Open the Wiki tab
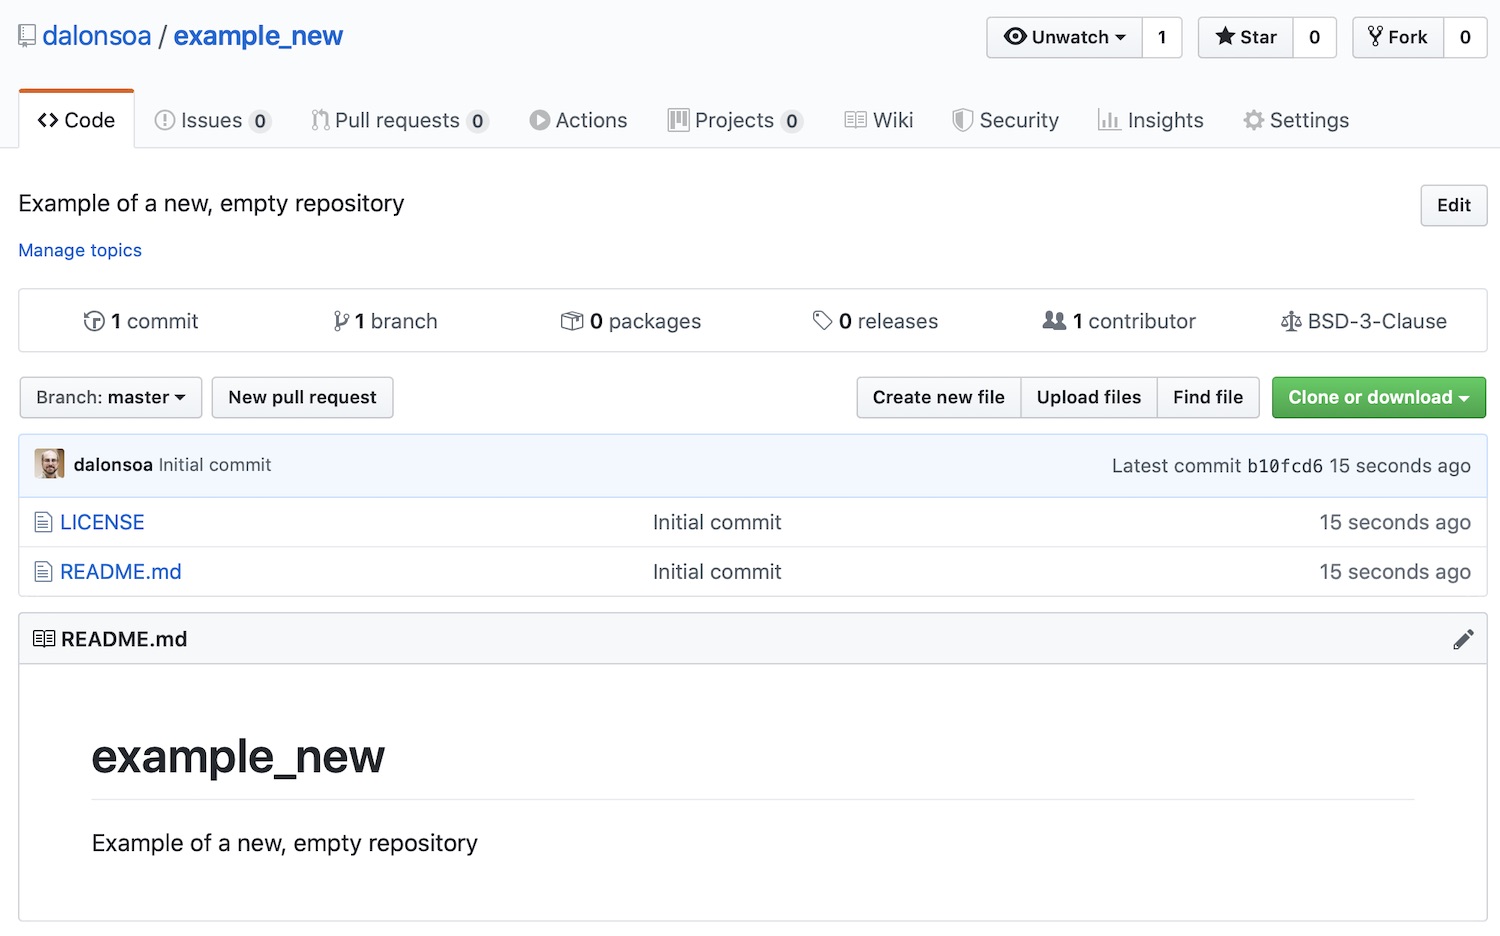1500x936 pixels. coord(879,120)
